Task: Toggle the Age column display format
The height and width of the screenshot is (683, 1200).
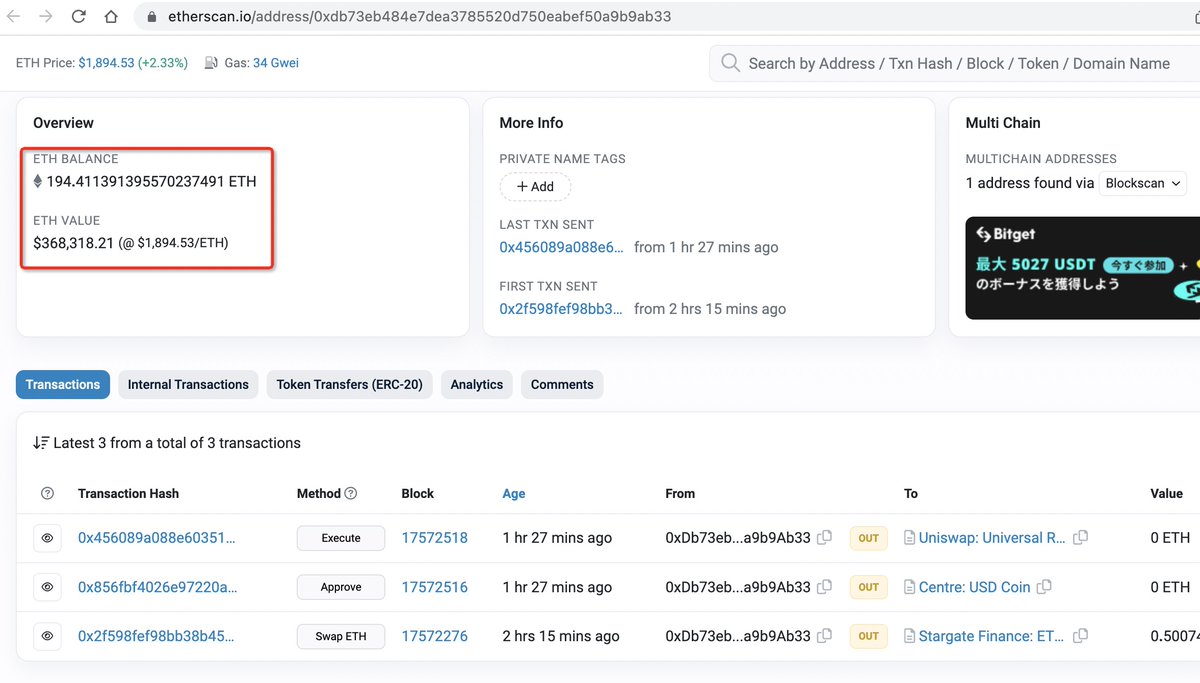Action: click(514, 493)
